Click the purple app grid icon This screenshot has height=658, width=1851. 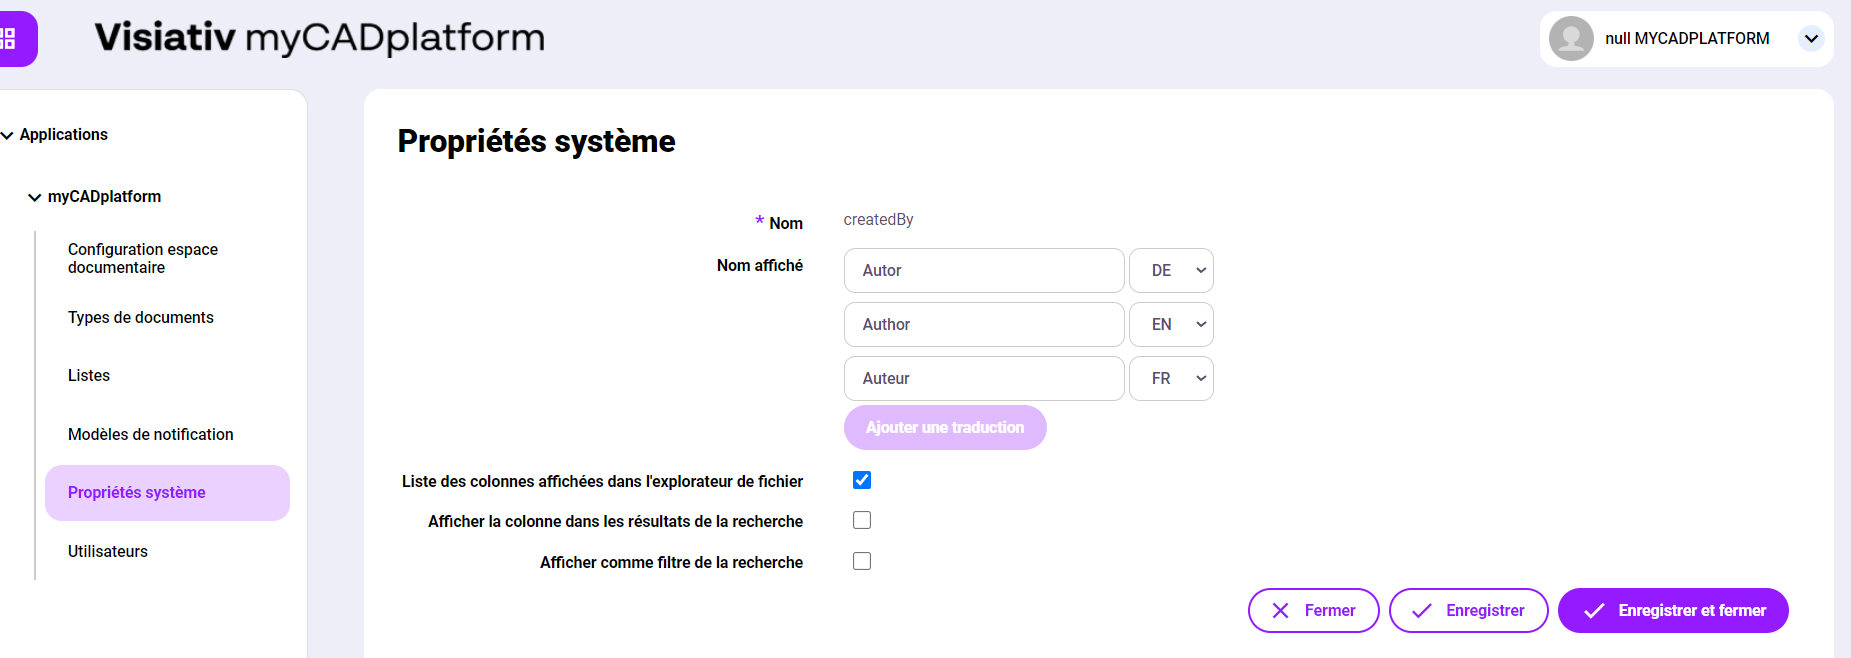(x=10, y=39)
